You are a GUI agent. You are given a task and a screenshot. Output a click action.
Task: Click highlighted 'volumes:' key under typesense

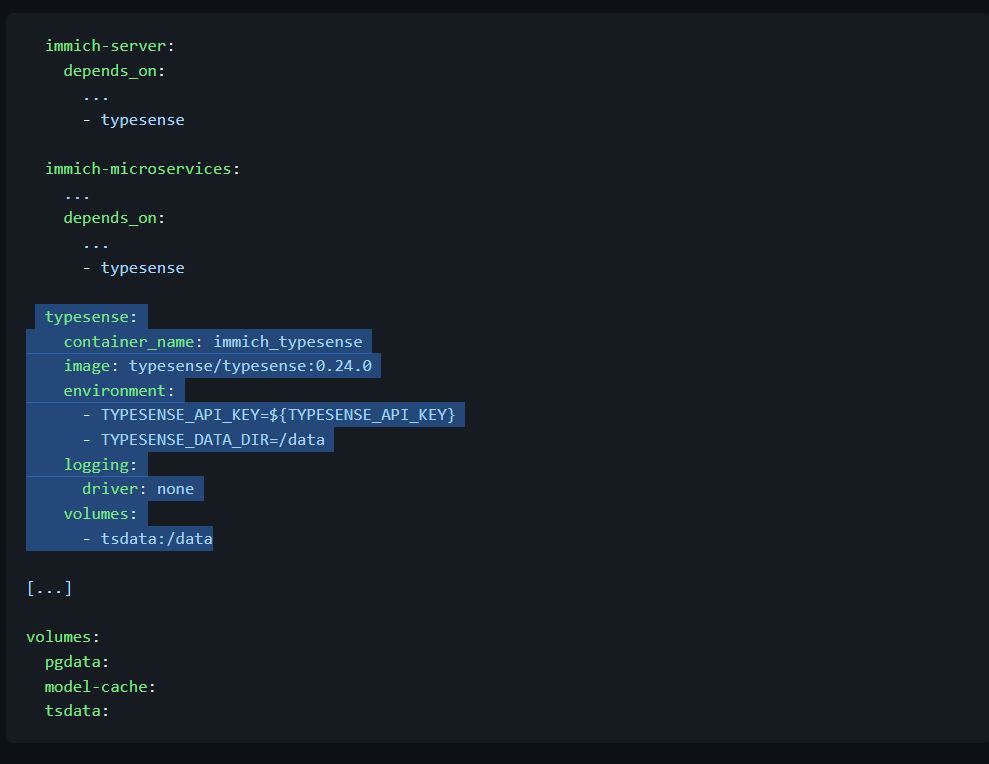(100, 514)
